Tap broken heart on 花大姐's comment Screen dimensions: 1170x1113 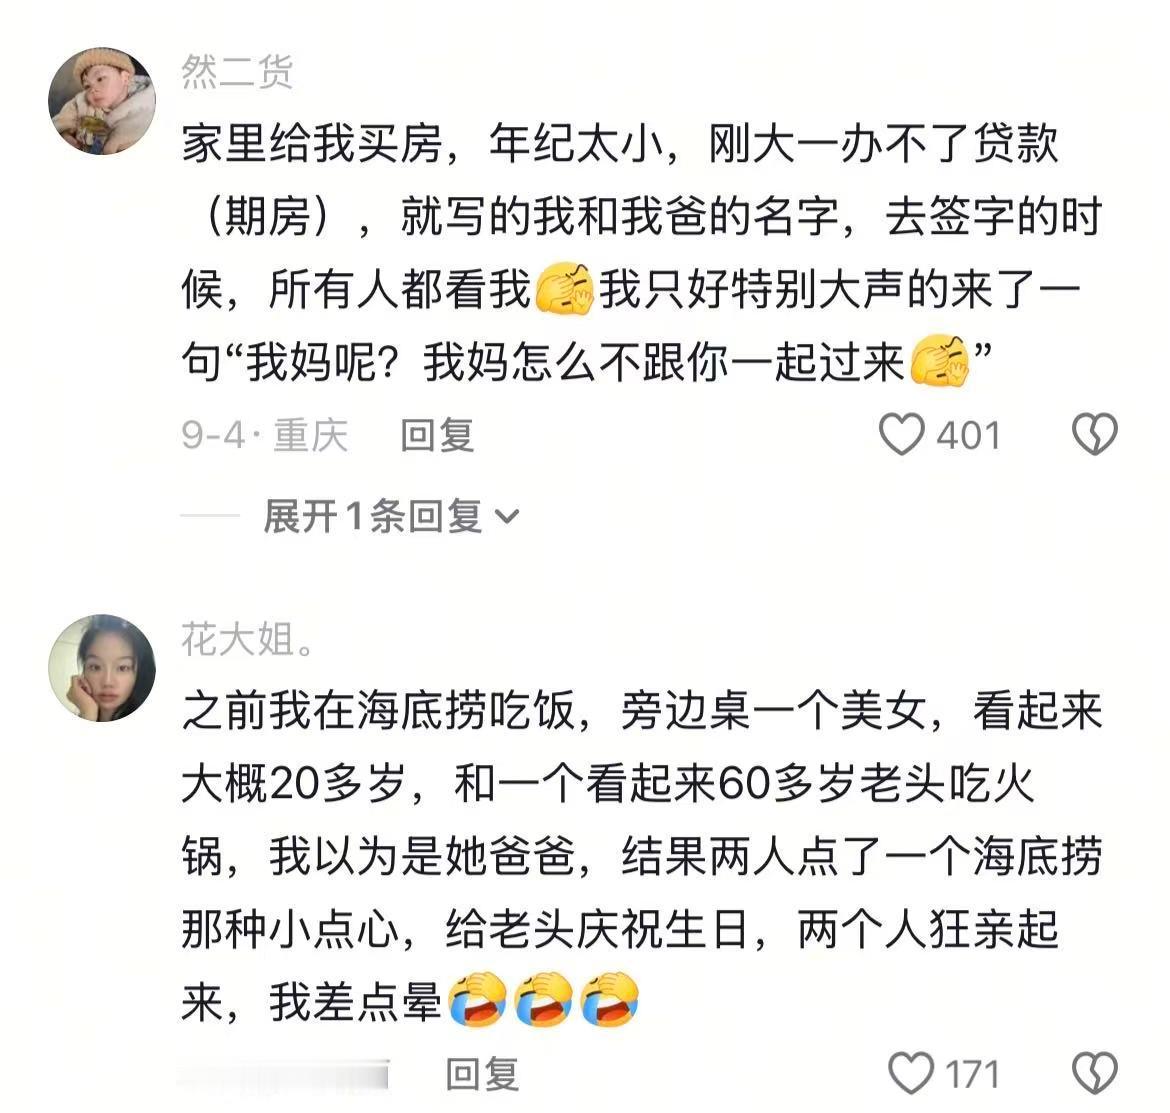pos(1094,1073)
